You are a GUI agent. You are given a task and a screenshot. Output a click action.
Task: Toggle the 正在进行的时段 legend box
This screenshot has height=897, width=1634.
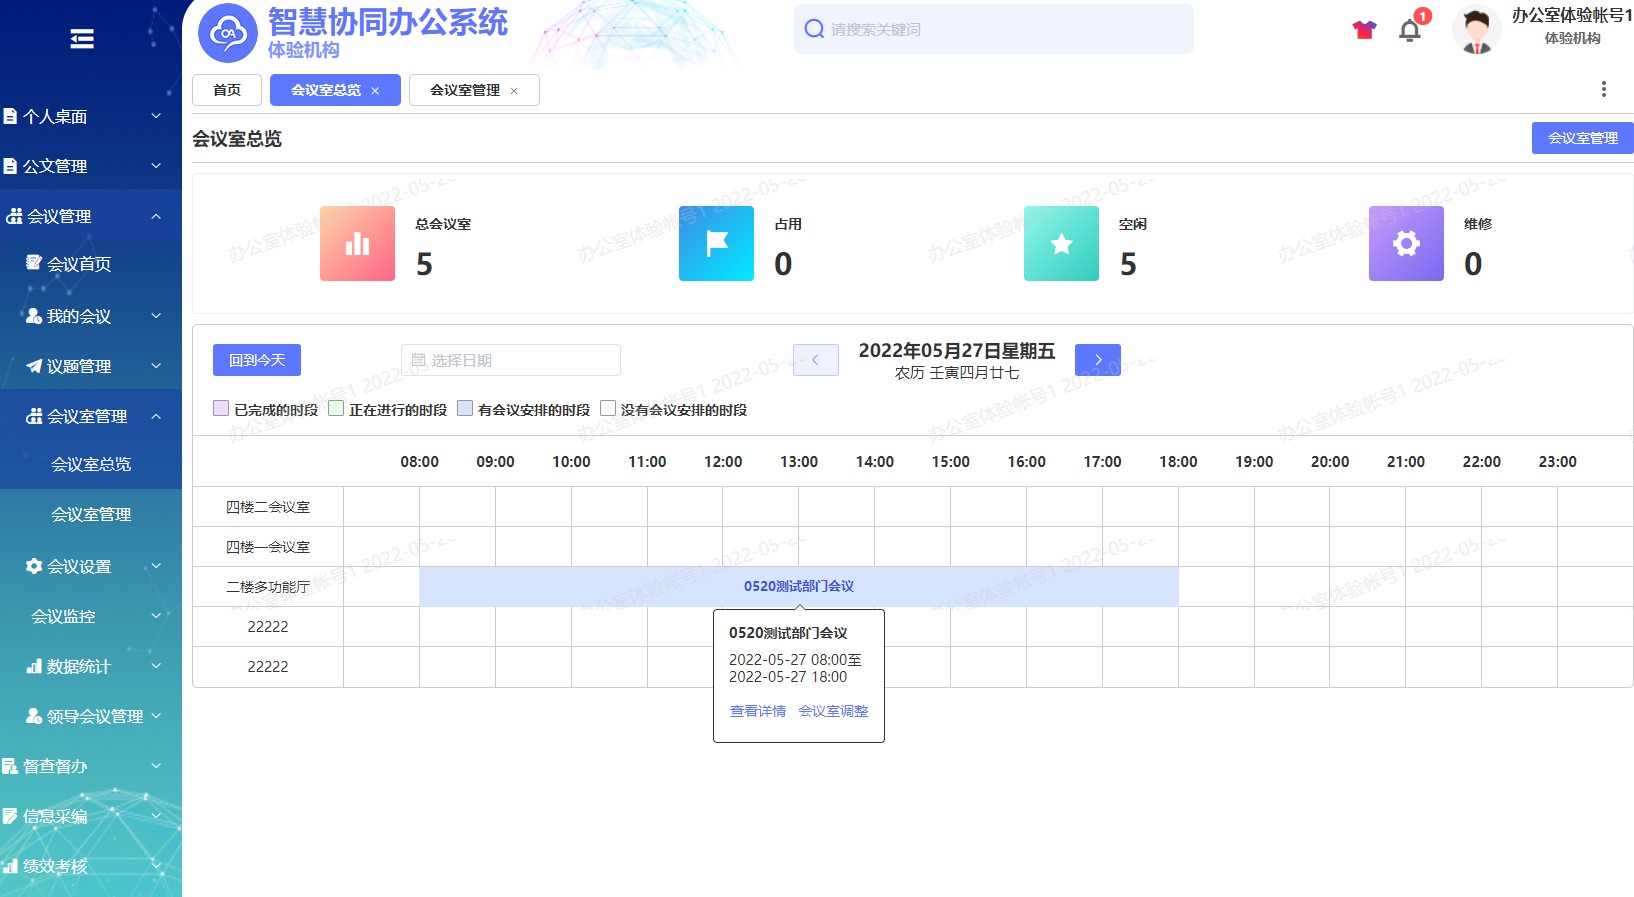(336, 409)
